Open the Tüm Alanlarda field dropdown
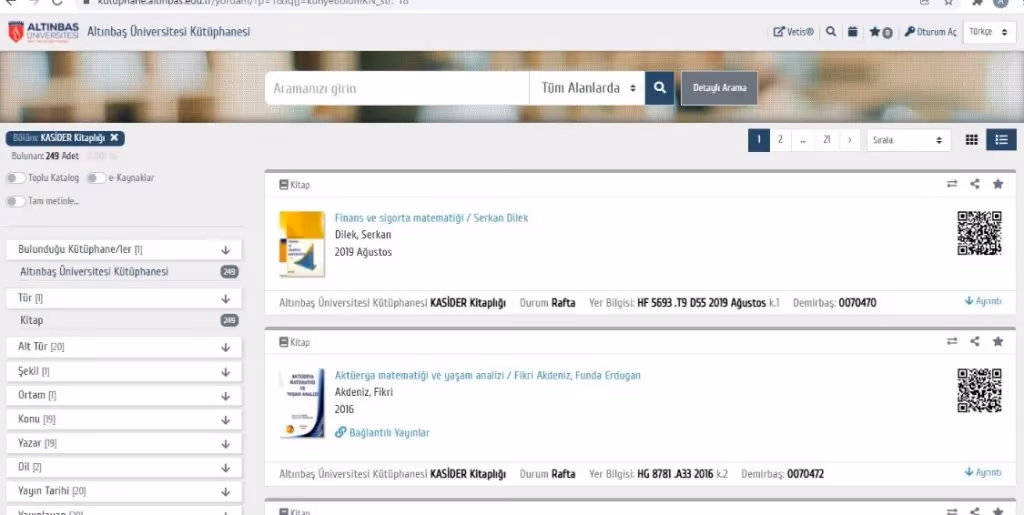Screen dimensions: 1024x515 point(587,88)
